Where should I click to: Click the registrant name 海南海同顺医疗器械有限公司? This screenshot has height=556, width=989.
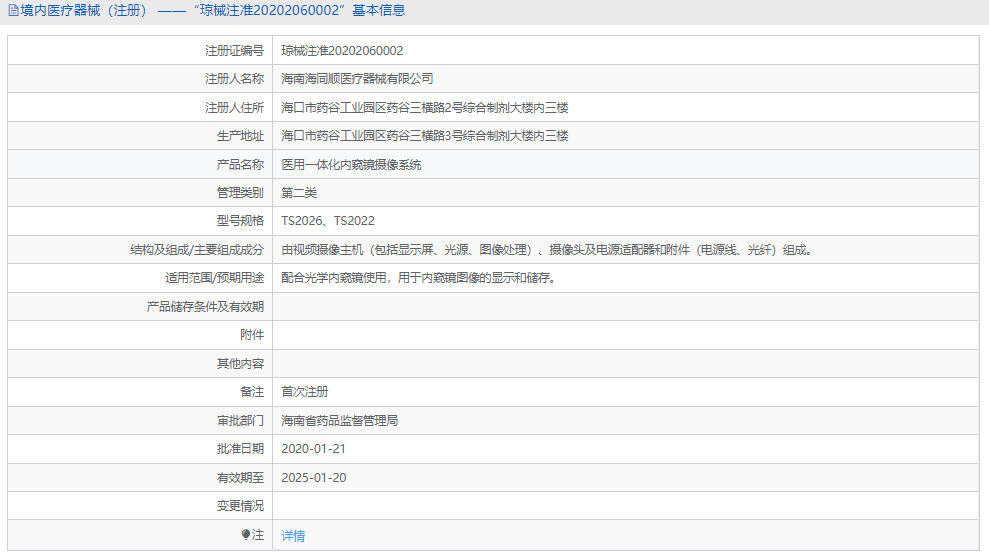point(357,79)
